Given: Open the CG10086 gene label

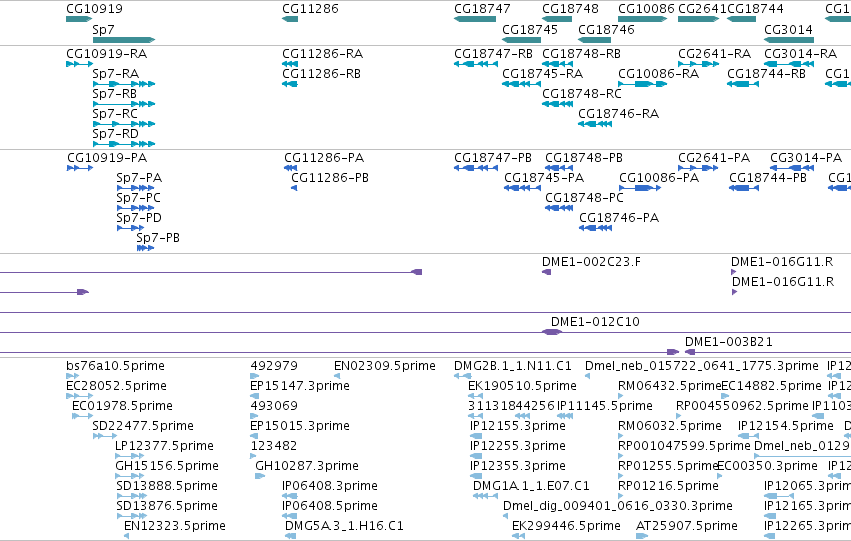Looking at the screenshot, I should pyautogui.click(x=646, y=9).
